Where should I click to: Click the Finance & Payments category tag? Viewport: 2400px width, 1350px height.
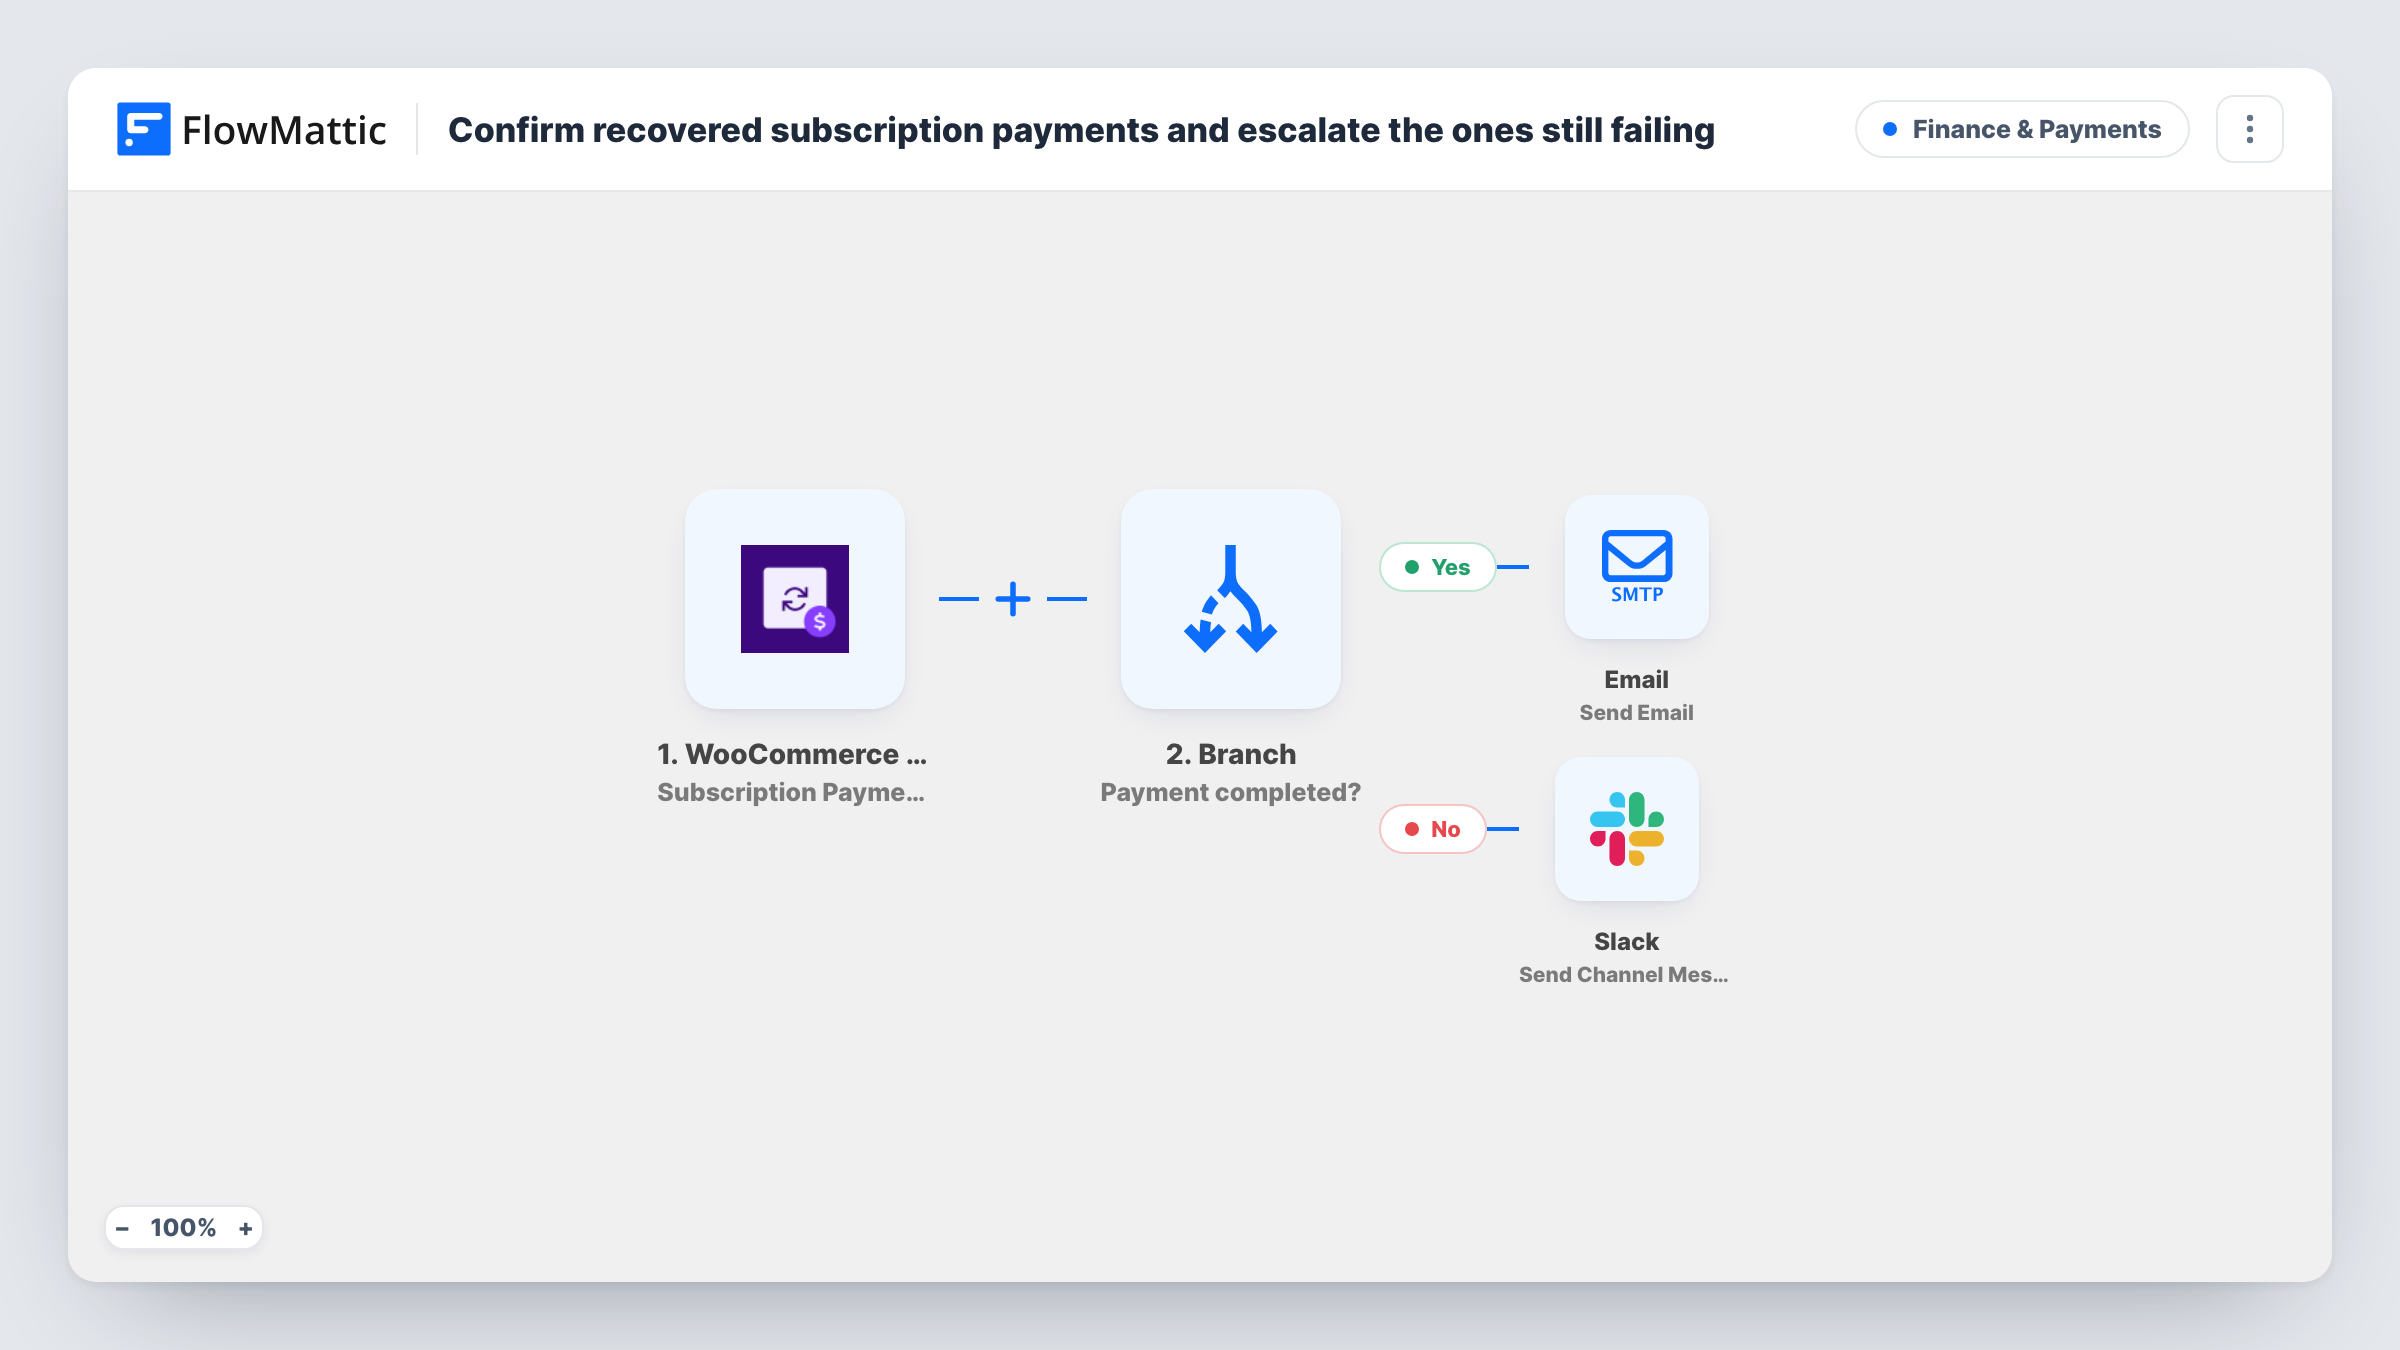coord(2022,129)
